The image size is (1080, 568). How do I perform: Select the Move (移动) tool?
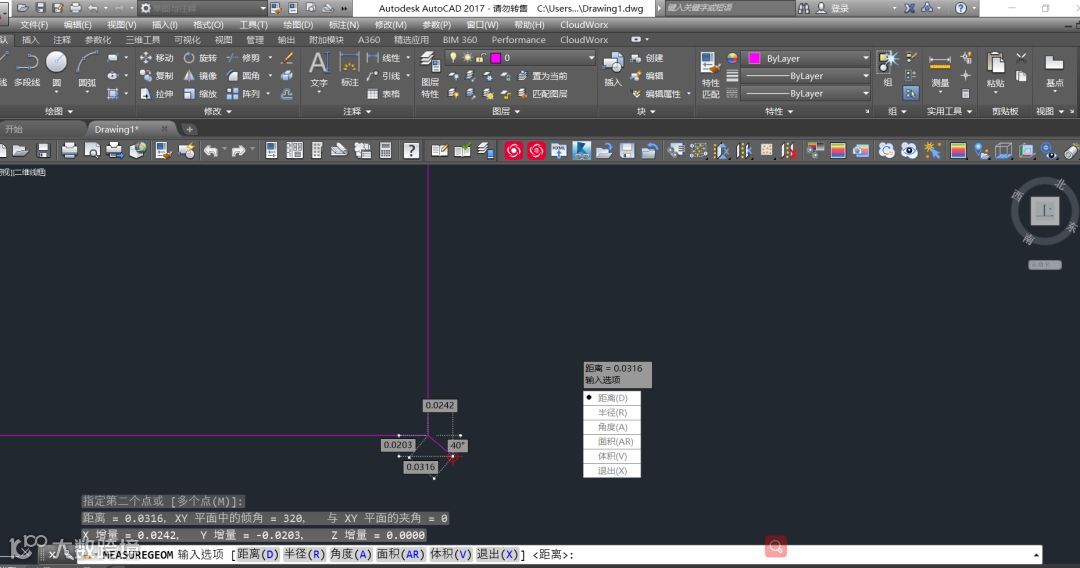(x=156, y=58)
